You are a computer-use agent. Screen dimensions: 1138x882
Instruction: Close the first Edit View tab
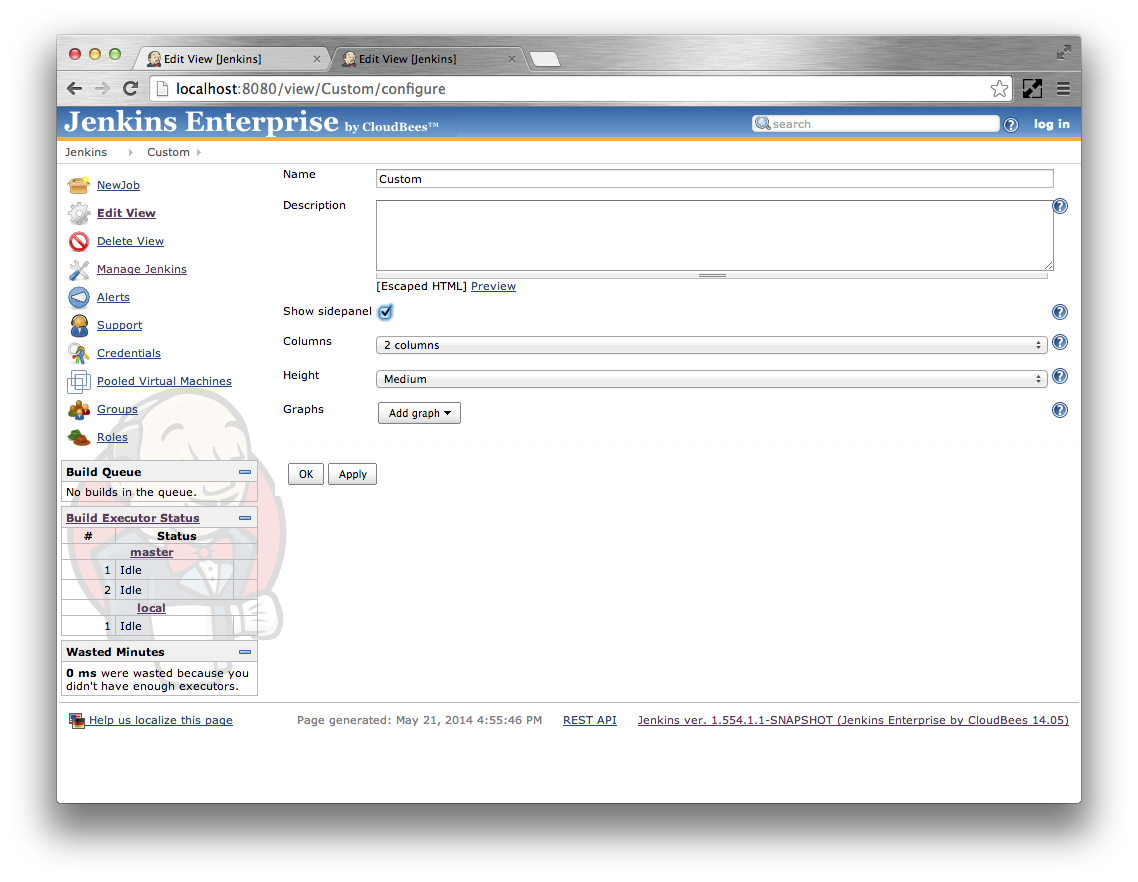[316, 60]
